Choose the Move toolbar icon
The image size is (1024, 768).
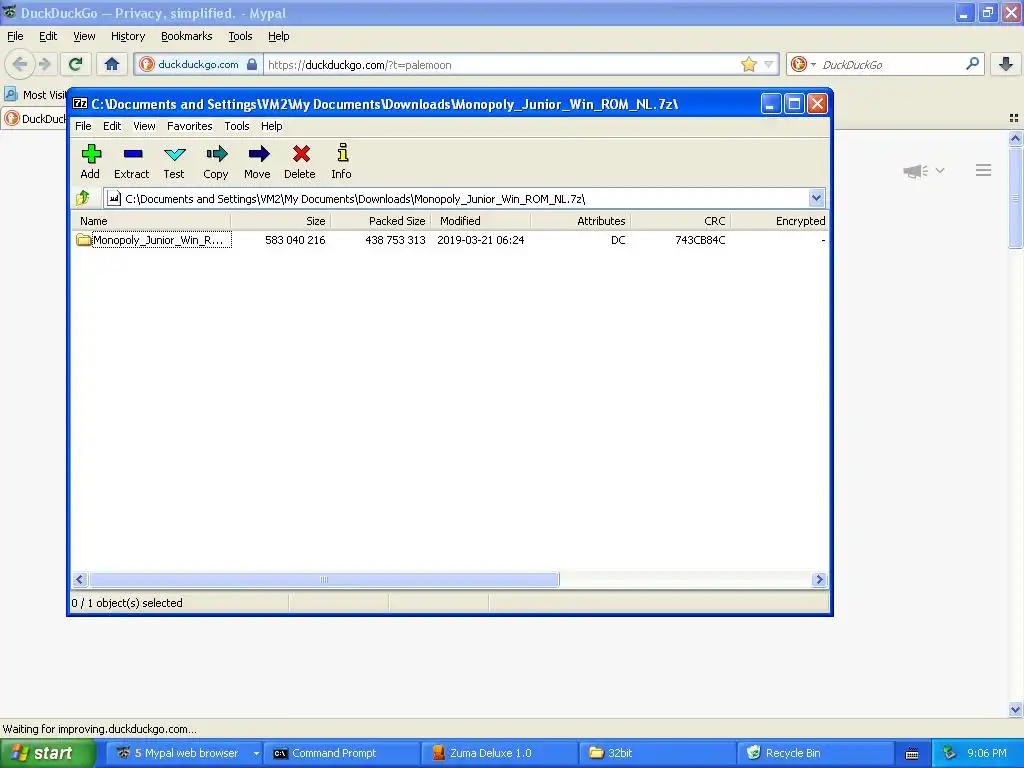pos(257,161)
